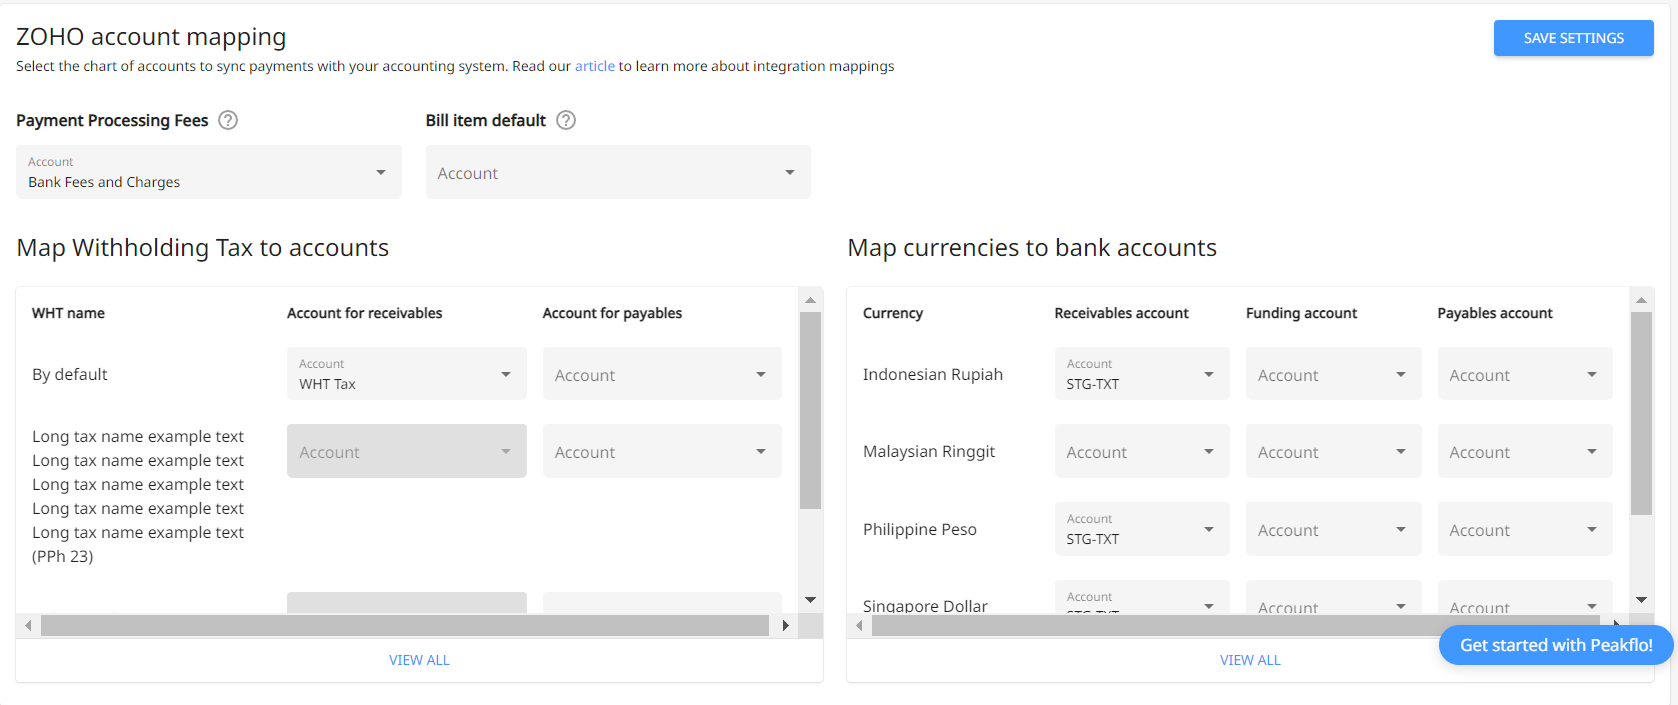Click the 'Philippine Peso' currency label
This screenshot has height=705, width=1678.
pos(920,529)
